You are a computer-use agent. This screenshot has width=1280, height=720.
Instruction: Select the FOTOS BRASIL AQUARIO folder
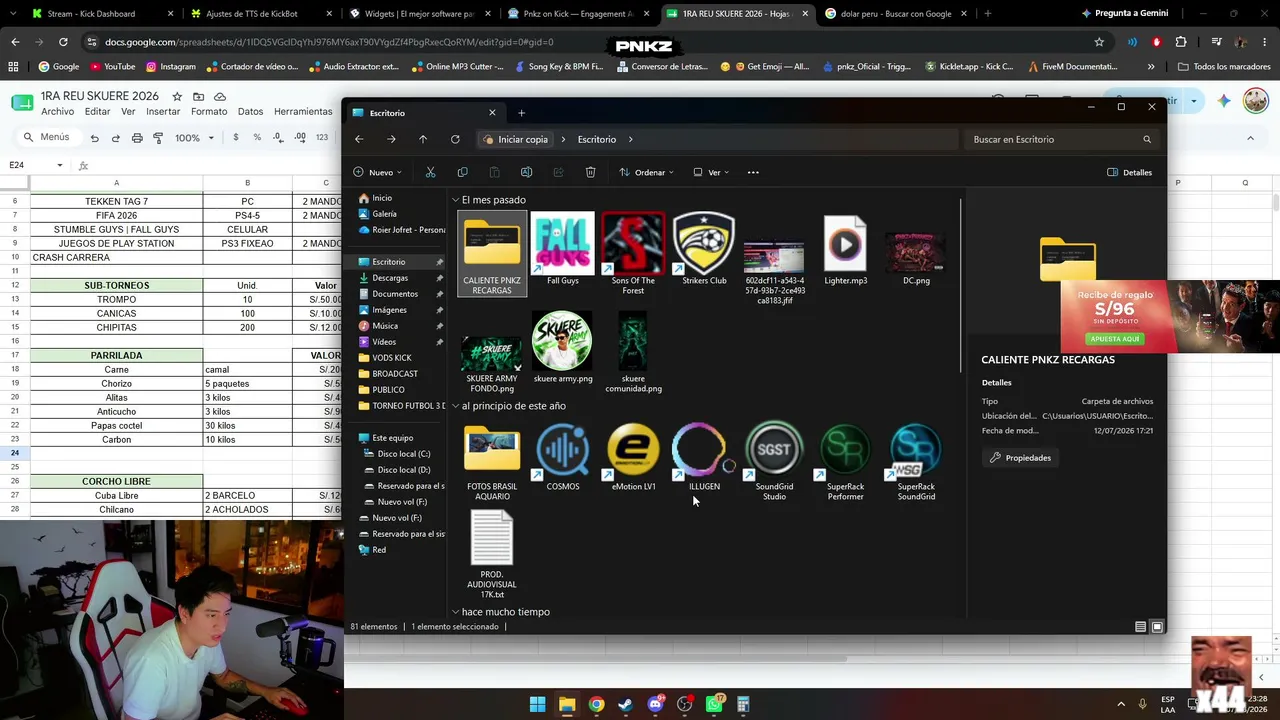[492, 451]
